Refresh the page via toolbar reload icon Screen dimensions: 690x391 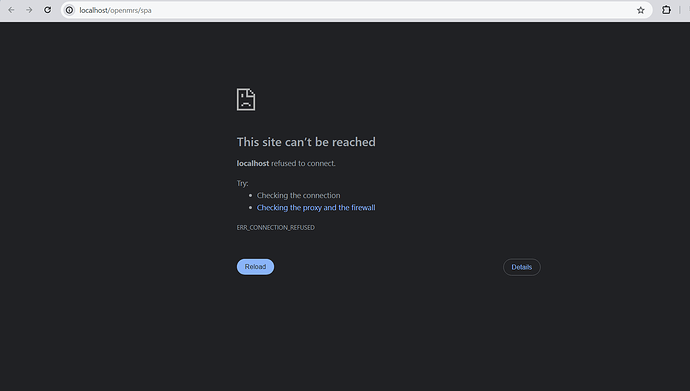pyautogui.click(x=48, y=10)
